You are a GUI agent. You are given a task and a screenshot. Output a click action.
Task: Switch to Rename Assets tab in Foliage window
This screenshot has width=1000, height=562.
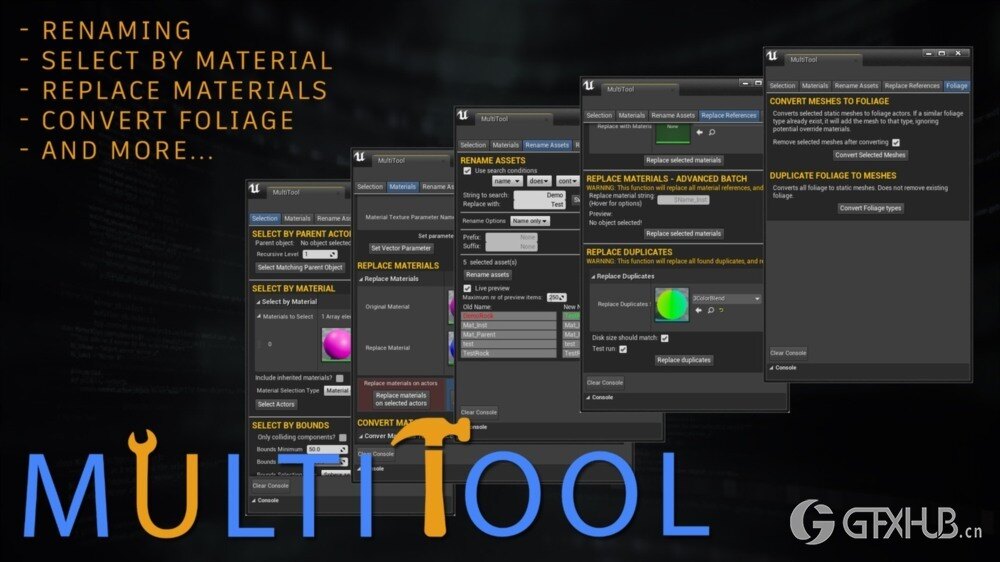click(856, 85)
